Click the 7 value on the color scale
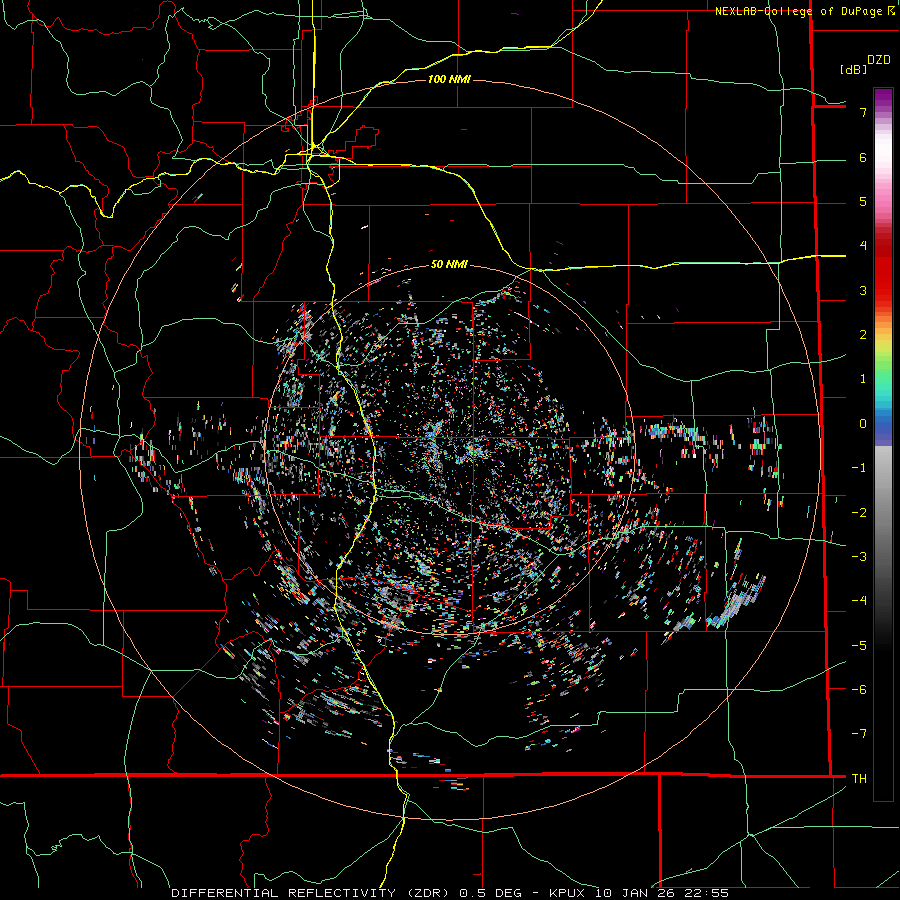 (x=863, y=112)
